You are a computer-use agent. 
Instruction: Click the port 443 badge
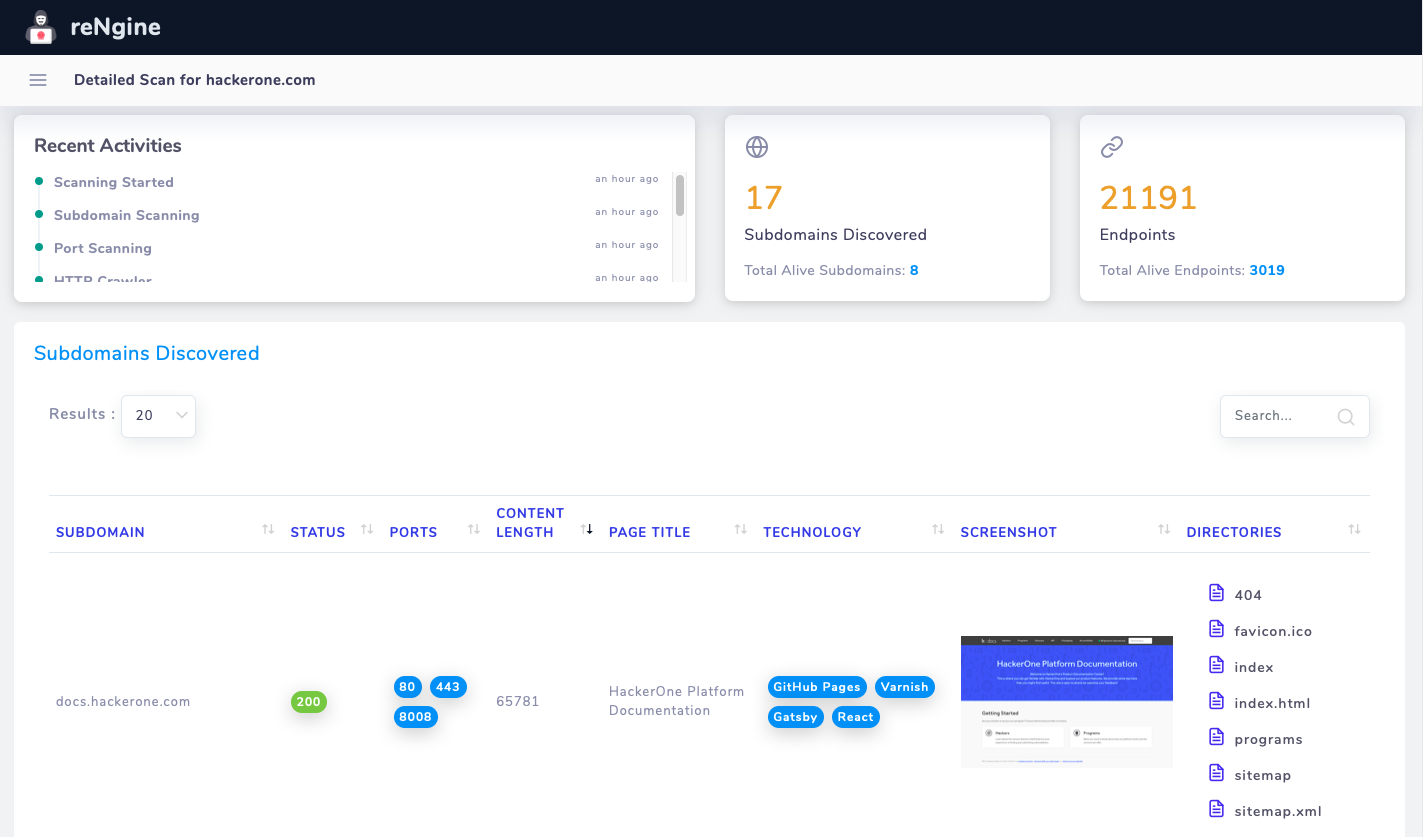click(x=448, y=687)
